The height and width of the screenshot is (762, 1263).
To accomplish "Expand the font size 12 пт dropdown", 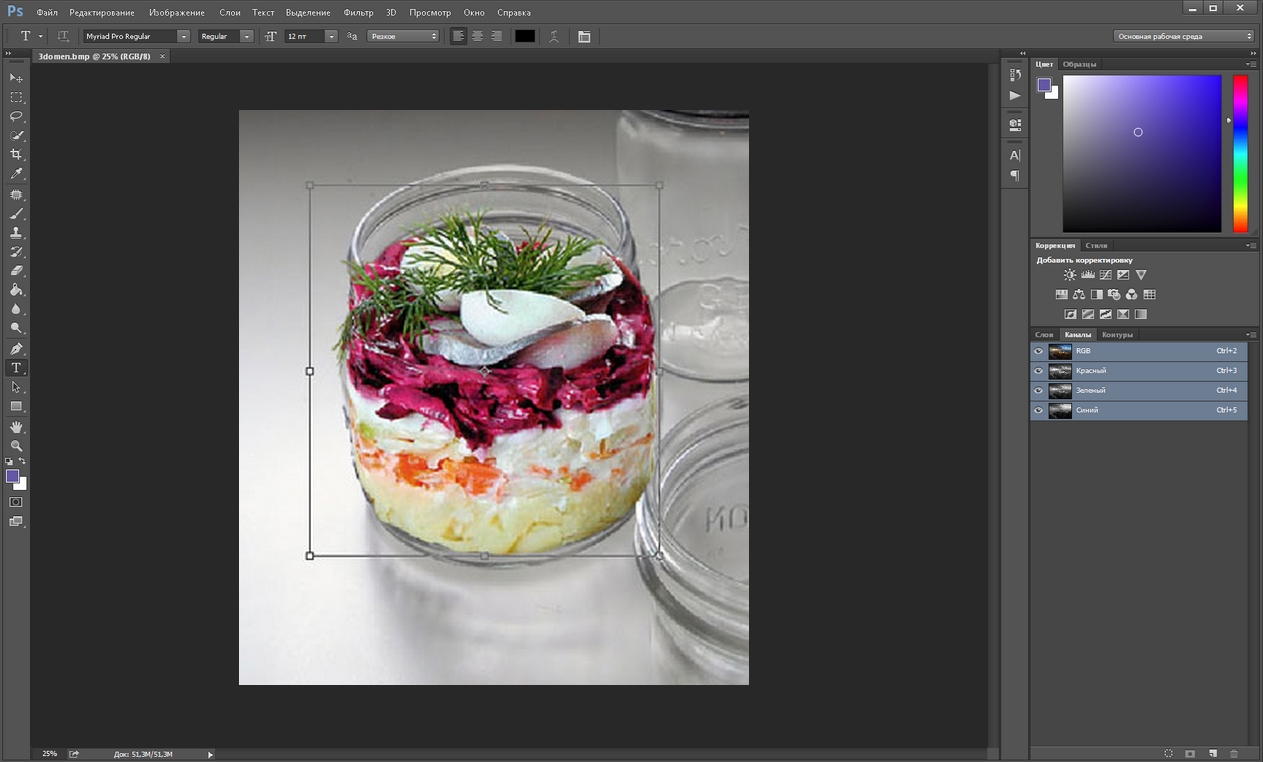I will (331, 36).
